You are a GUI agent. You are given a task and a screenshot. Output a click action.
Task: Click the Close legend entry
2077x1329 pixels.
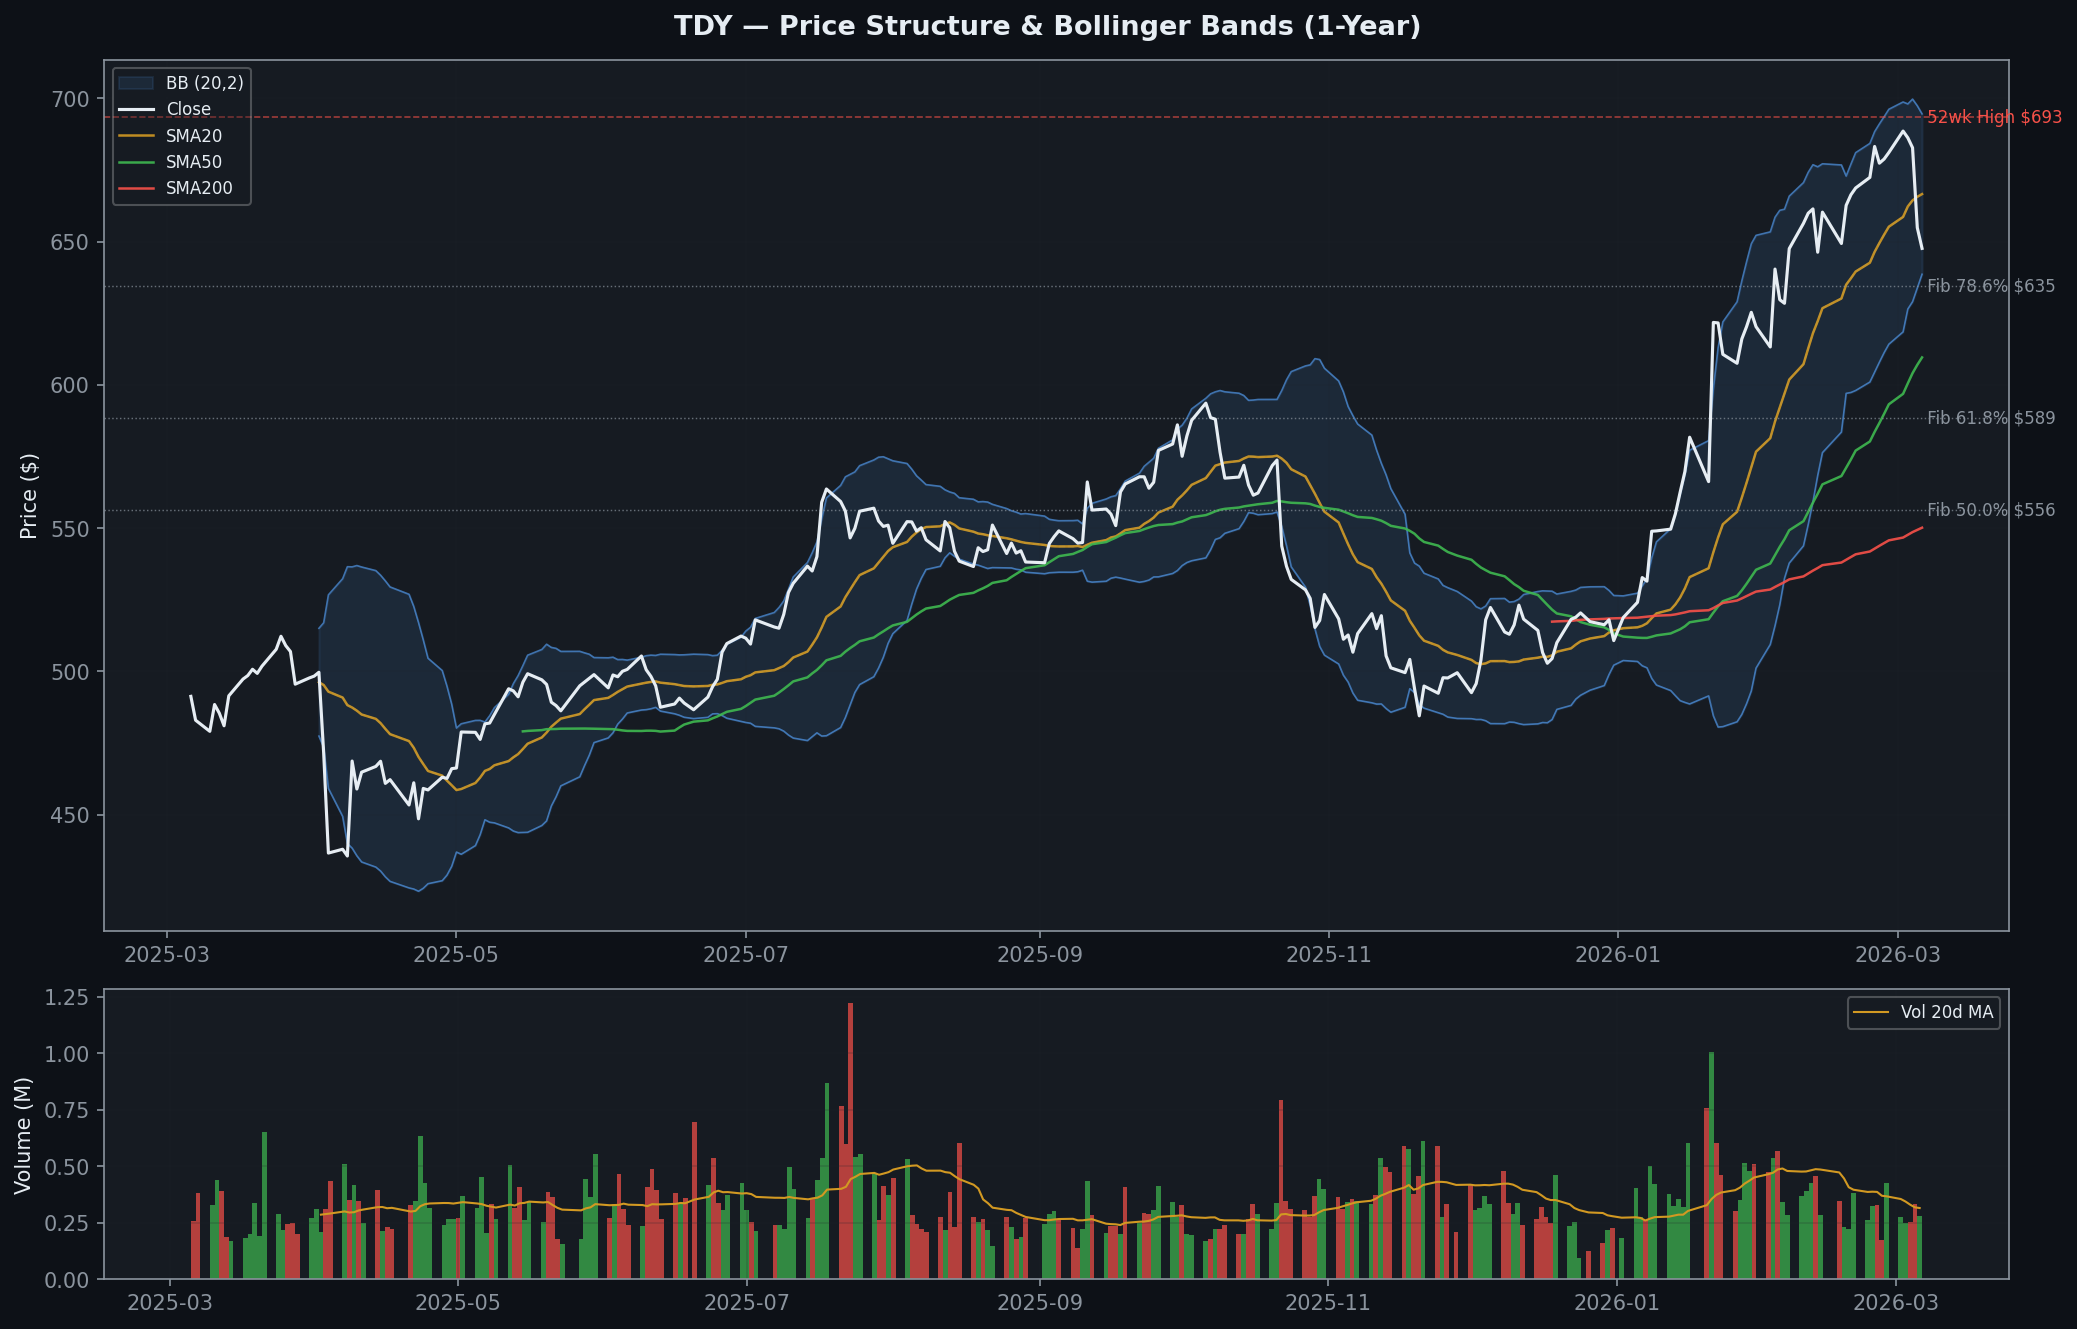click(188, 109)
